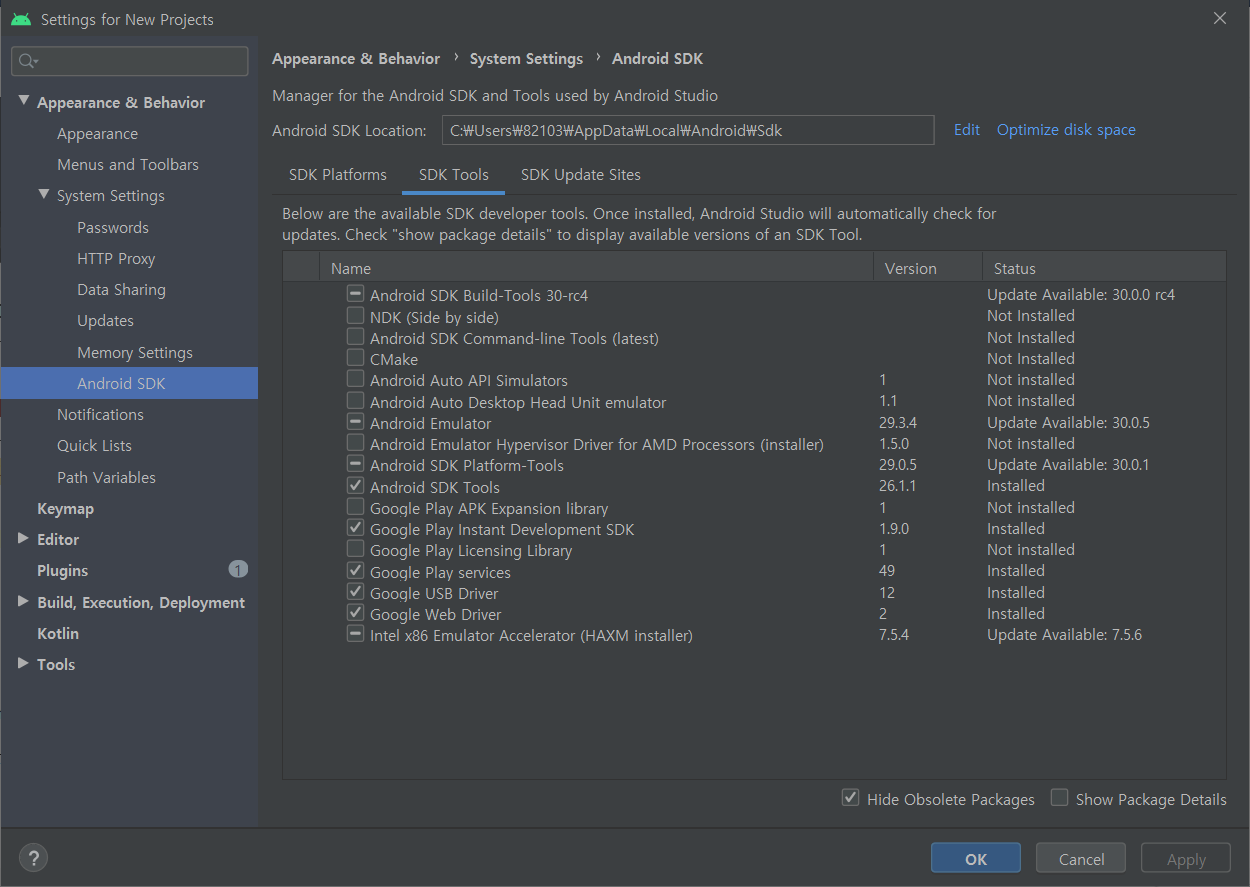Open Memory Settings page
The width and height of the screenshot is (1250, 887).
pos(135,352)
